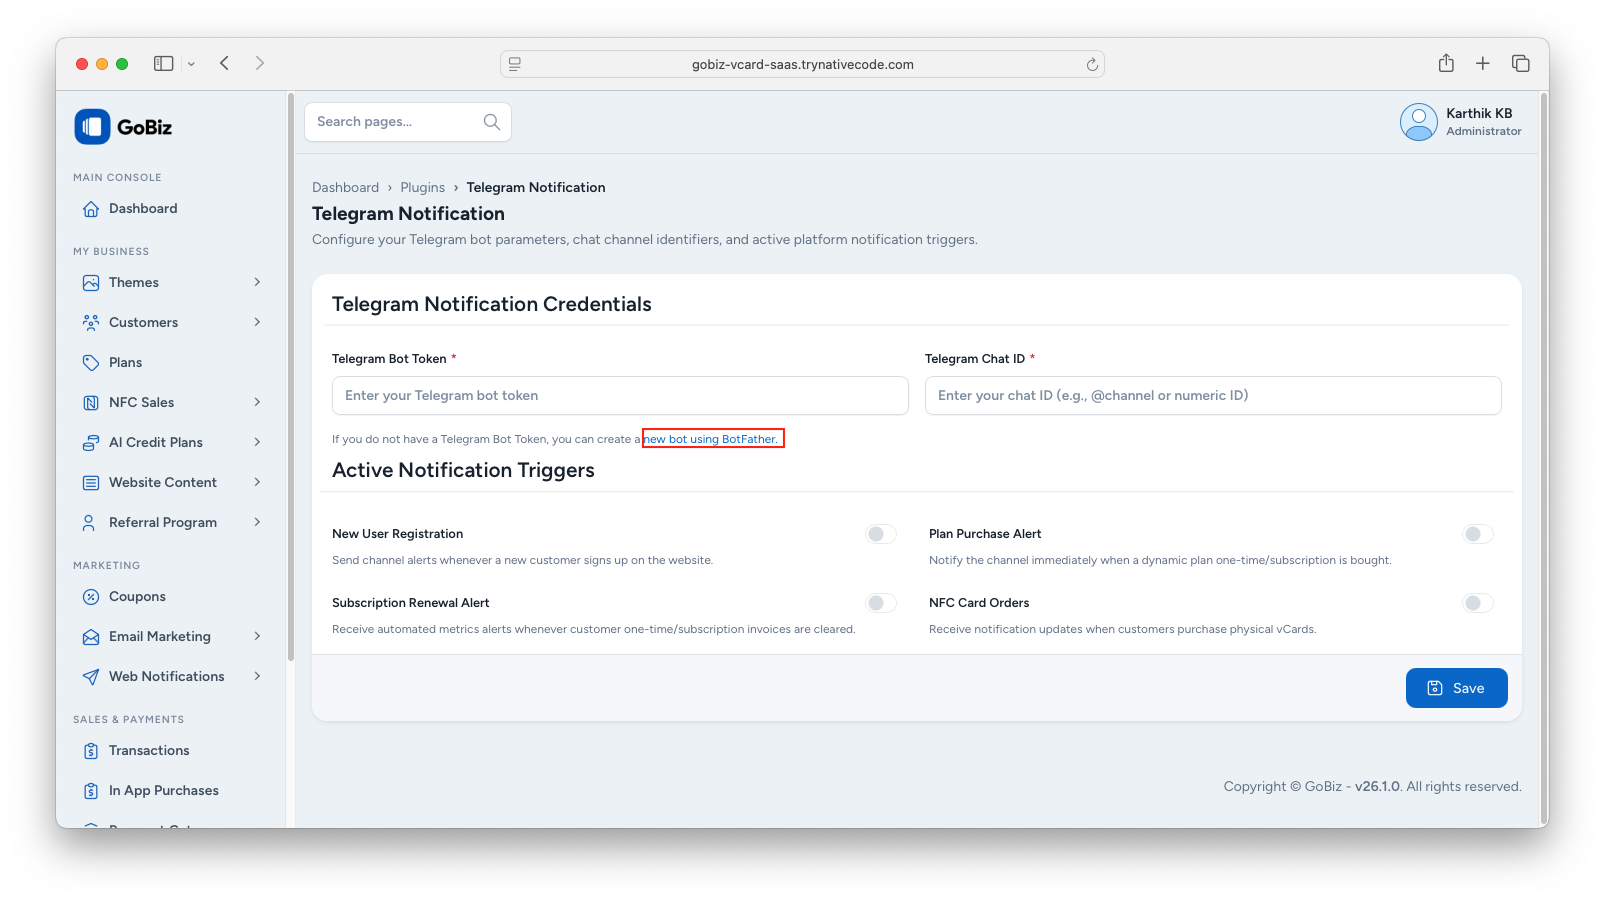
Task: Go forward with Safari forward arrow
Action: (x=260, y=63)
